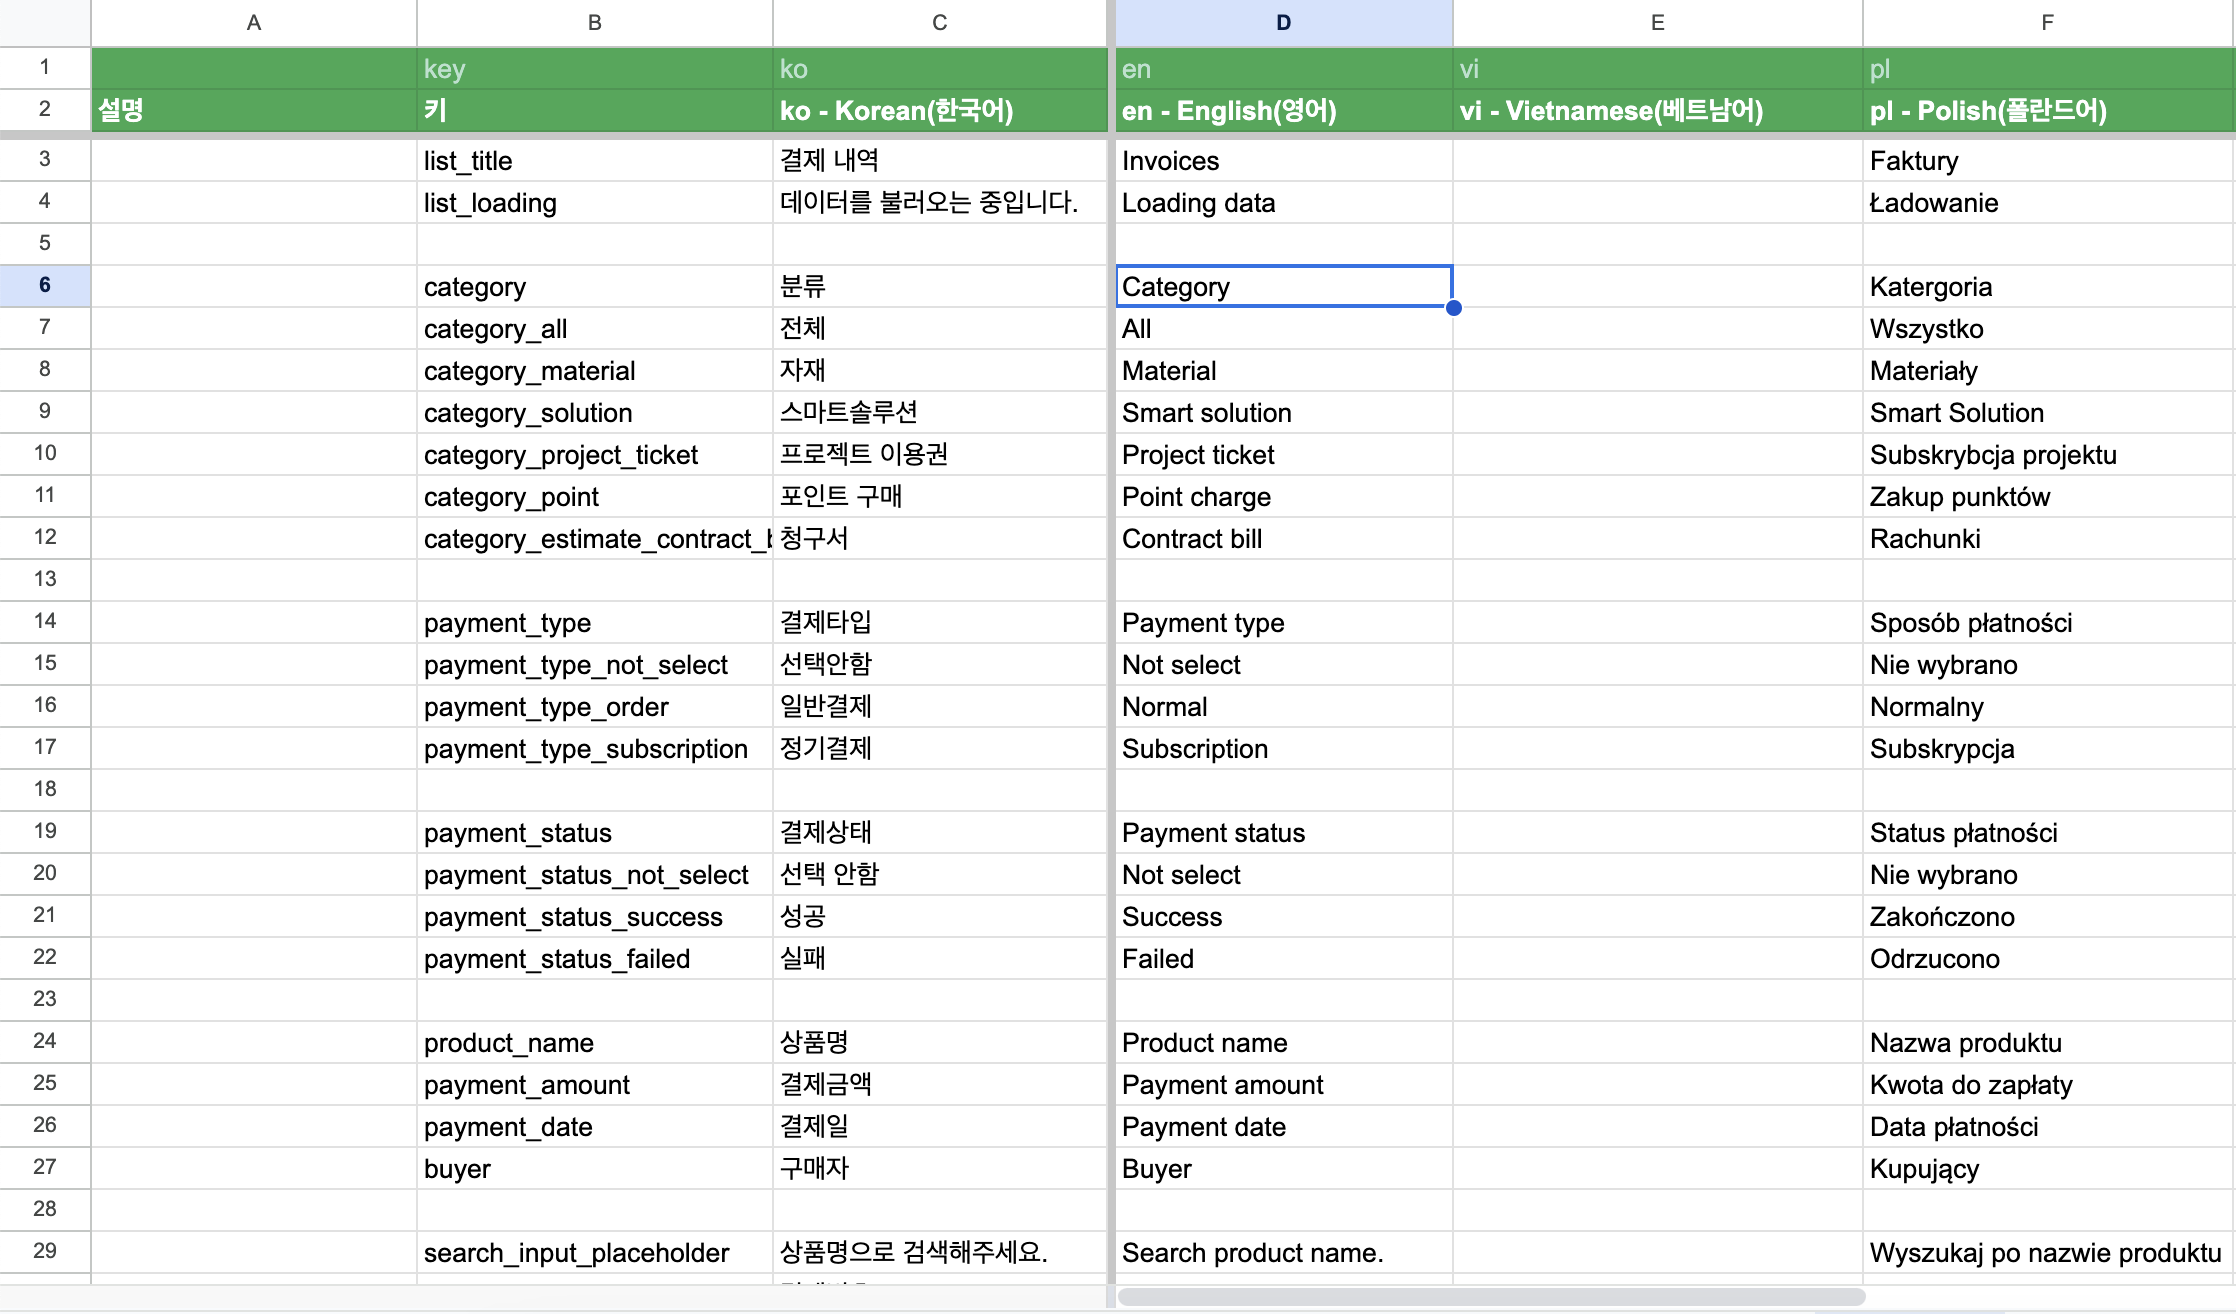Select column D header

pyautogui.click(x=1283, y=22)
